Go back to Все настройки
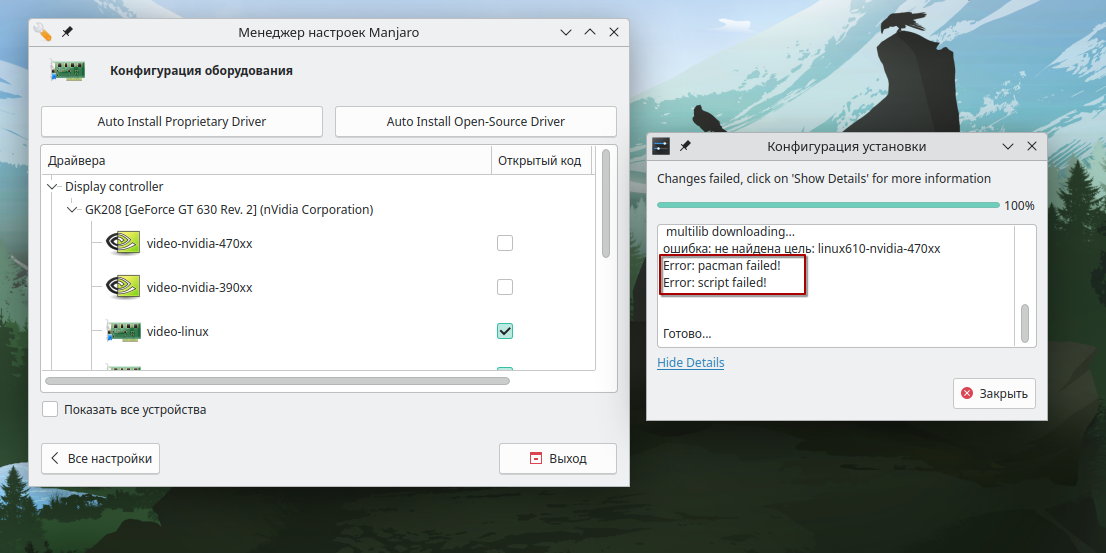The height and width of the screenshot is (553, 1106). pyautogui.click(x=101, y=458)
